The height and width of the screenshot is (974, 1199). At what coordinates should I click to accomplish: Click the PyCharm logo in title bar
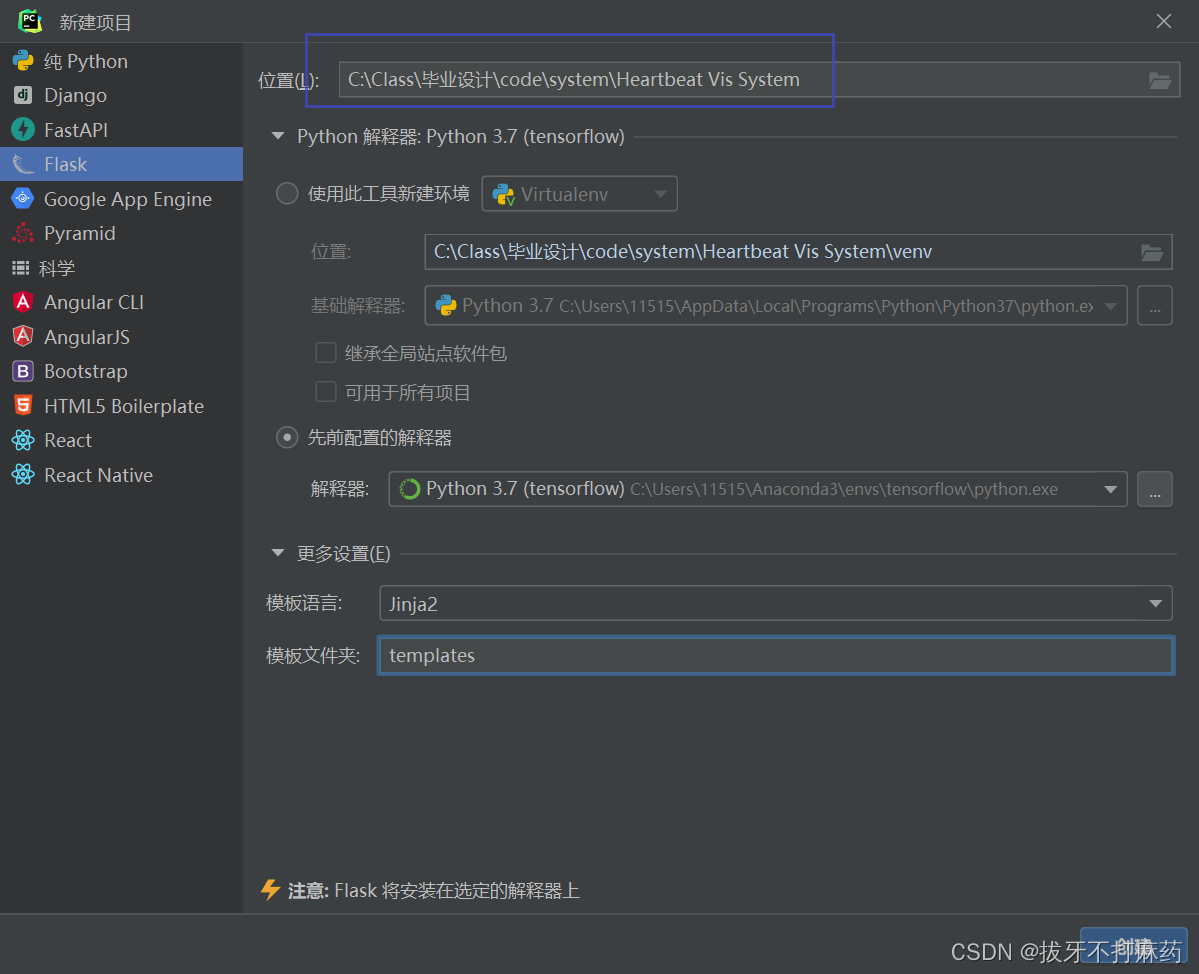coord(30,21)
